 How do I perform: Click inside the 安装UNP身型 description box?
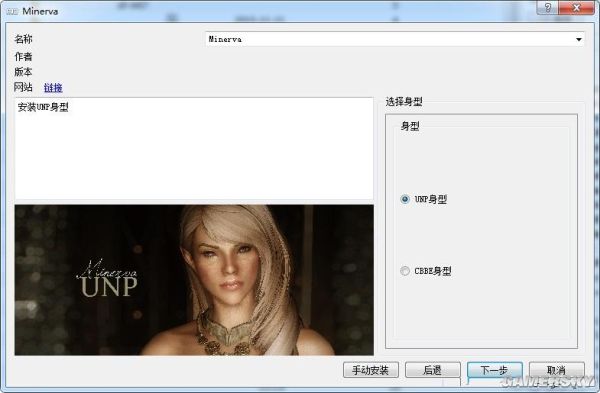[x=194, y=148]
